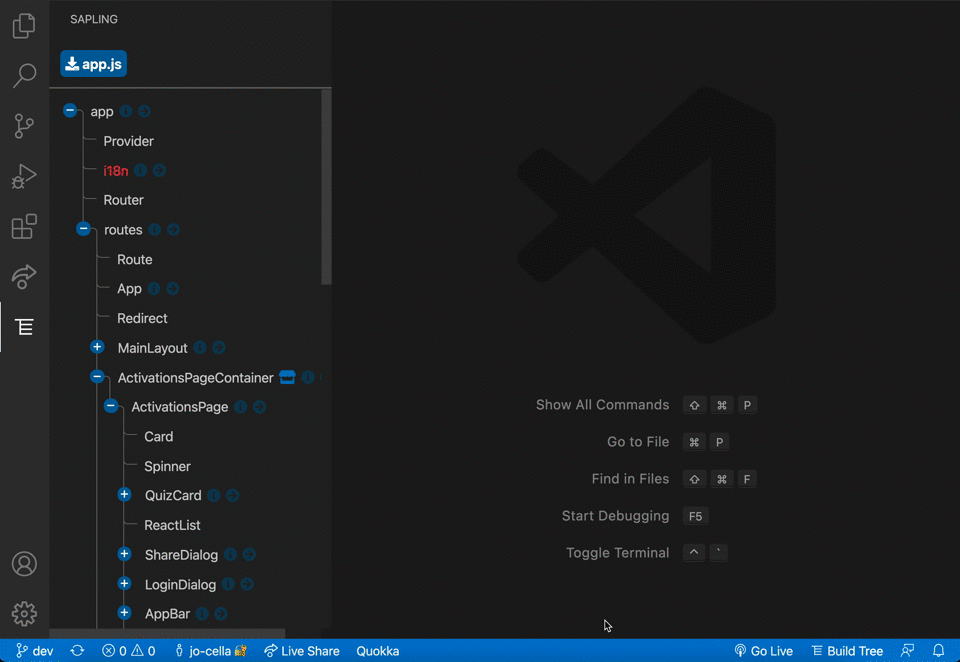
Task: Show info icon for LoginDialog
Action: [228, 584]
